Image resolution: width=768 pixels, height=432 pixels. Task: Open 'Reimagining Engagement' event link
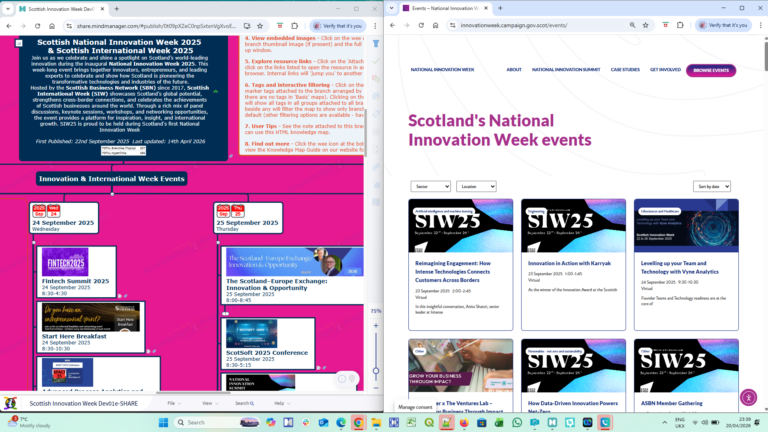point(453,271)
